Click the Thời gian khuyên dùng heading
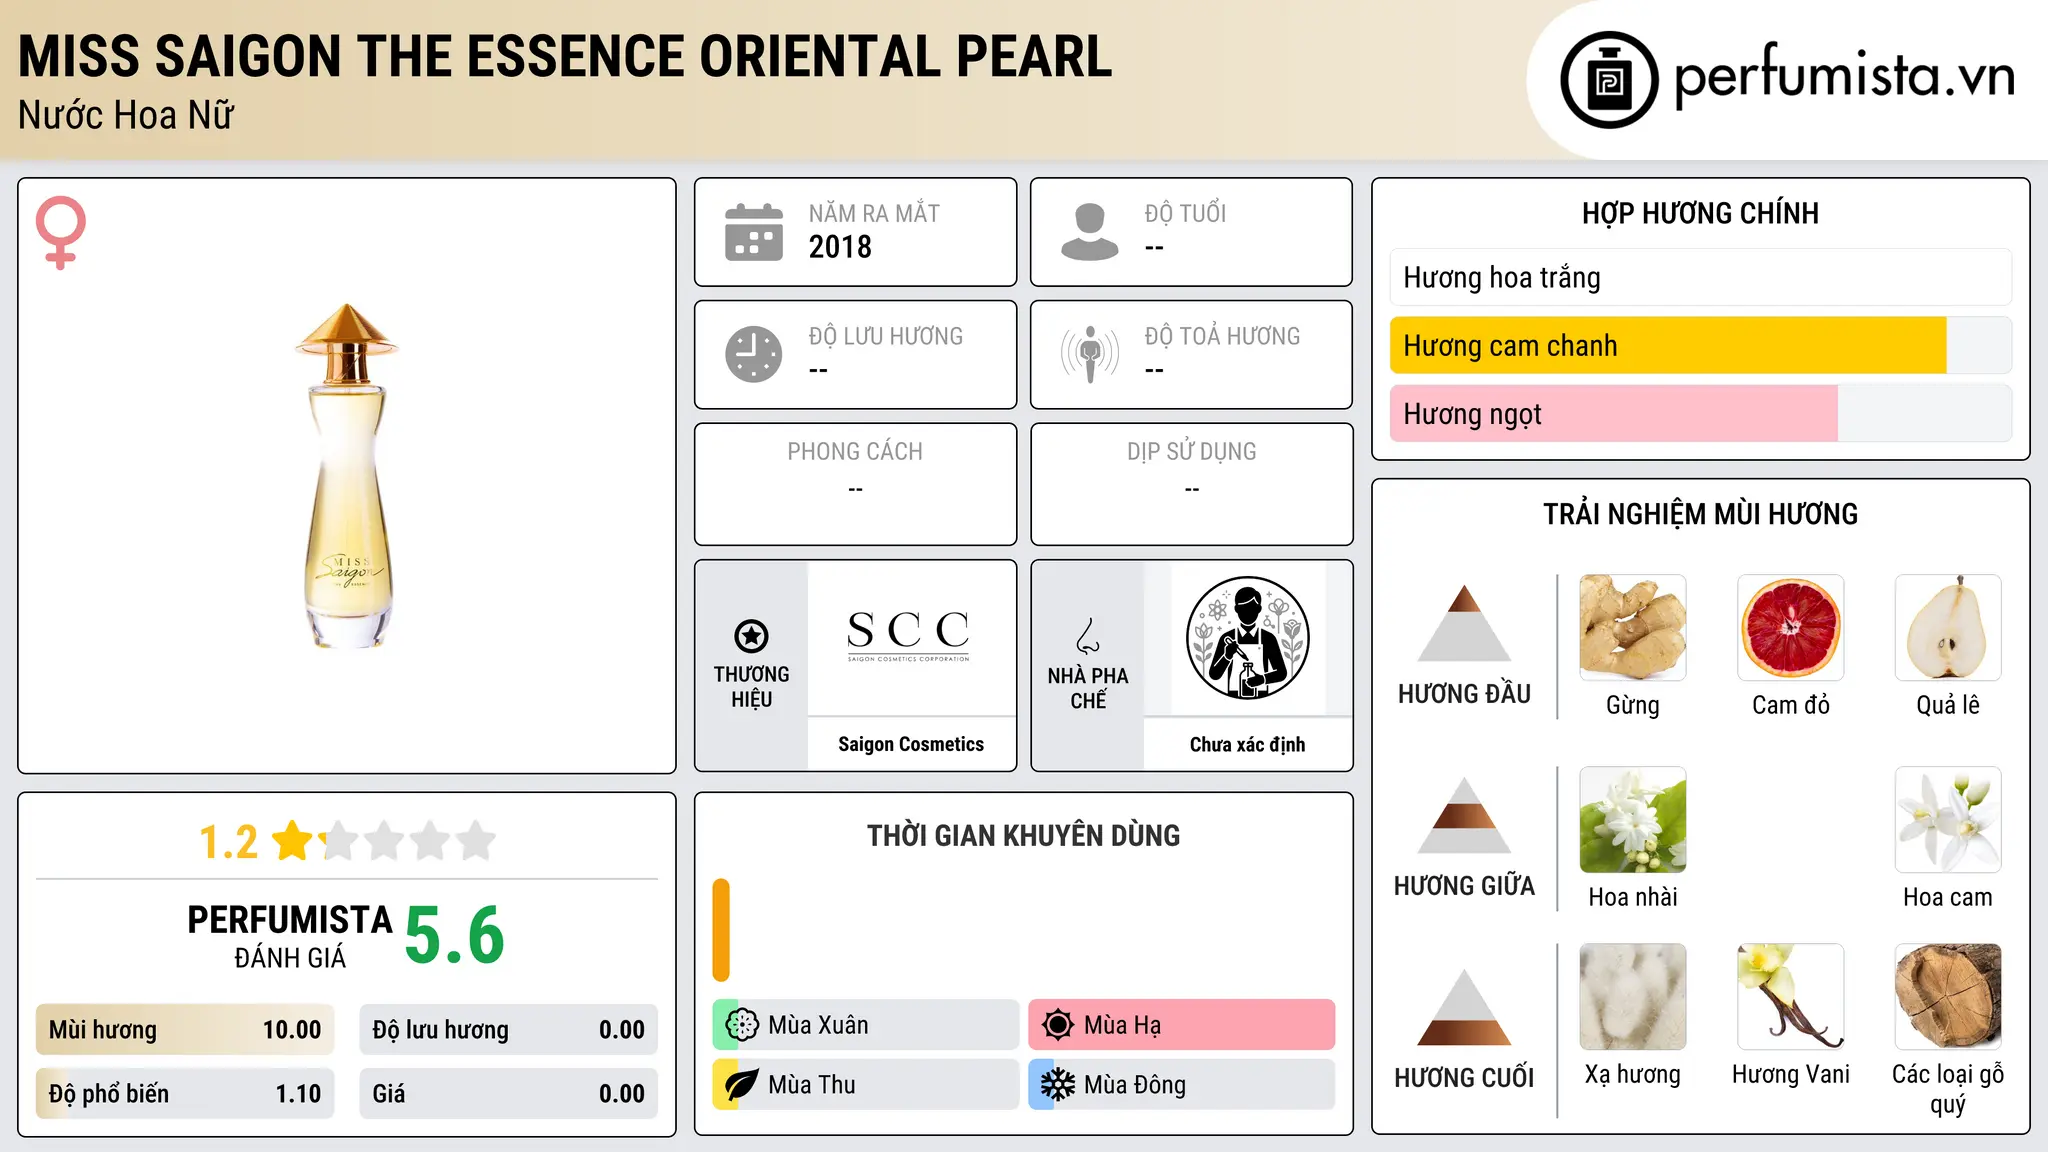Image resolution: width=2048 pixels, height=1152 pixels. pos(1024,836)
